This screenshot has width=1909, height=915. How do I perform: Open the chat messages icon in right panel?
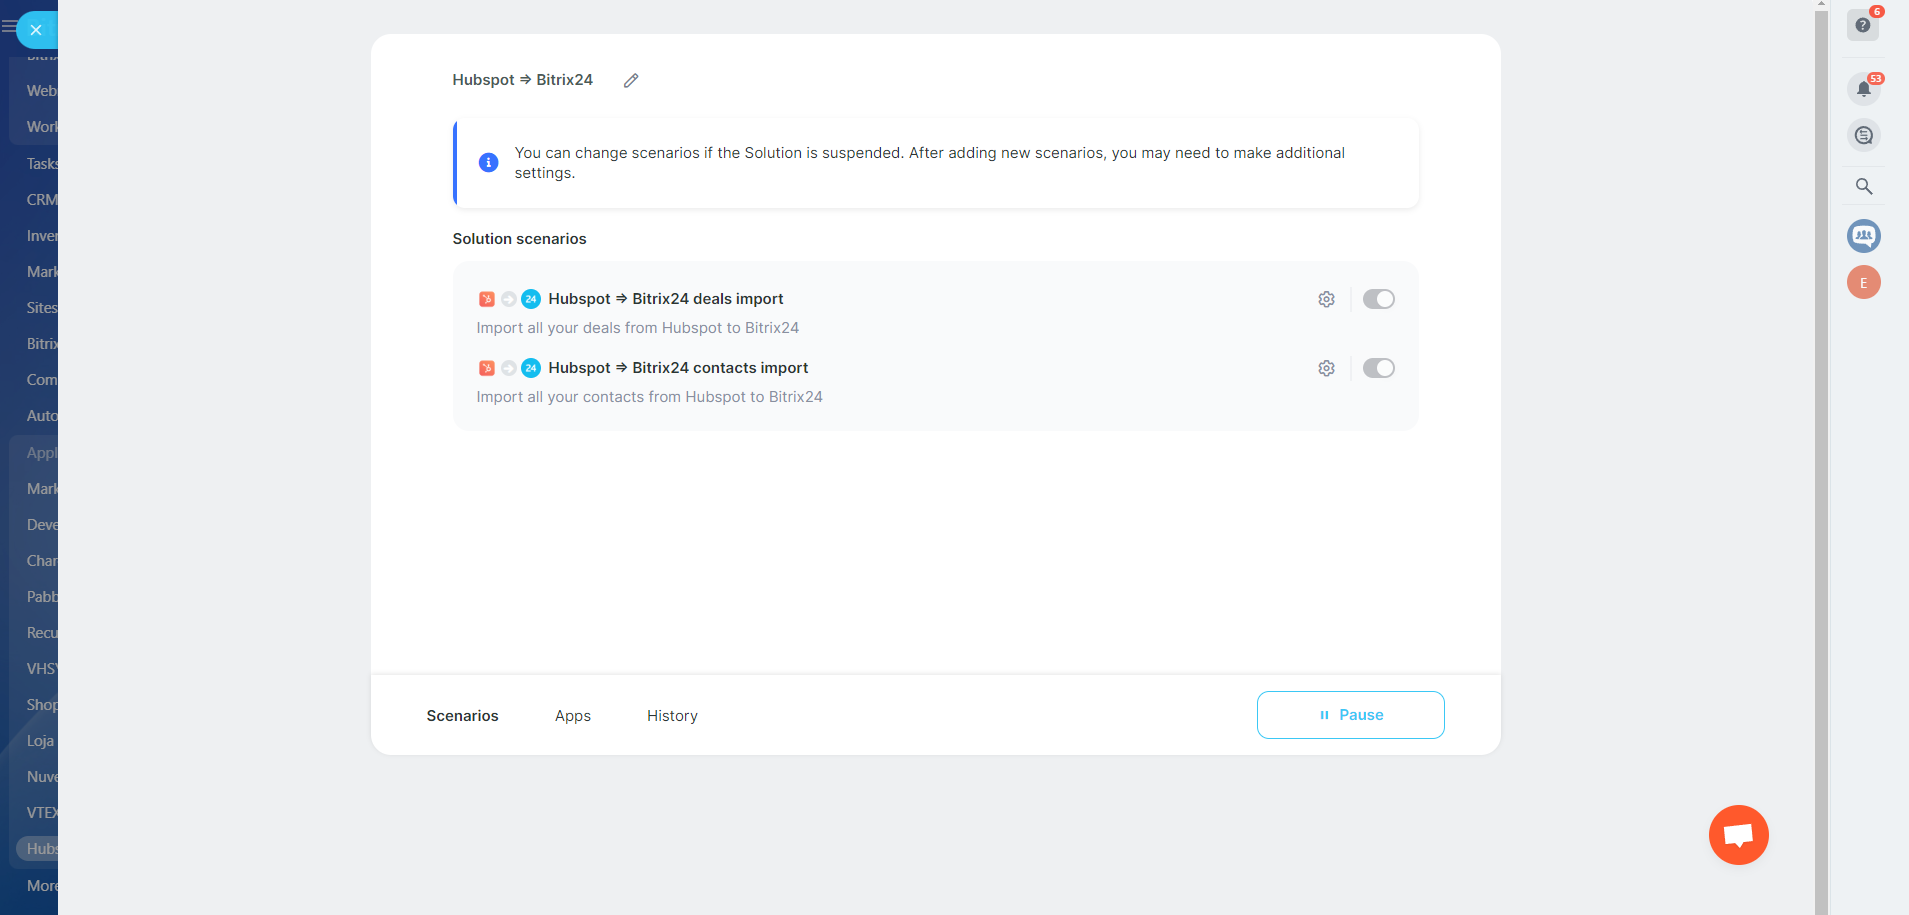[1863, 135]
